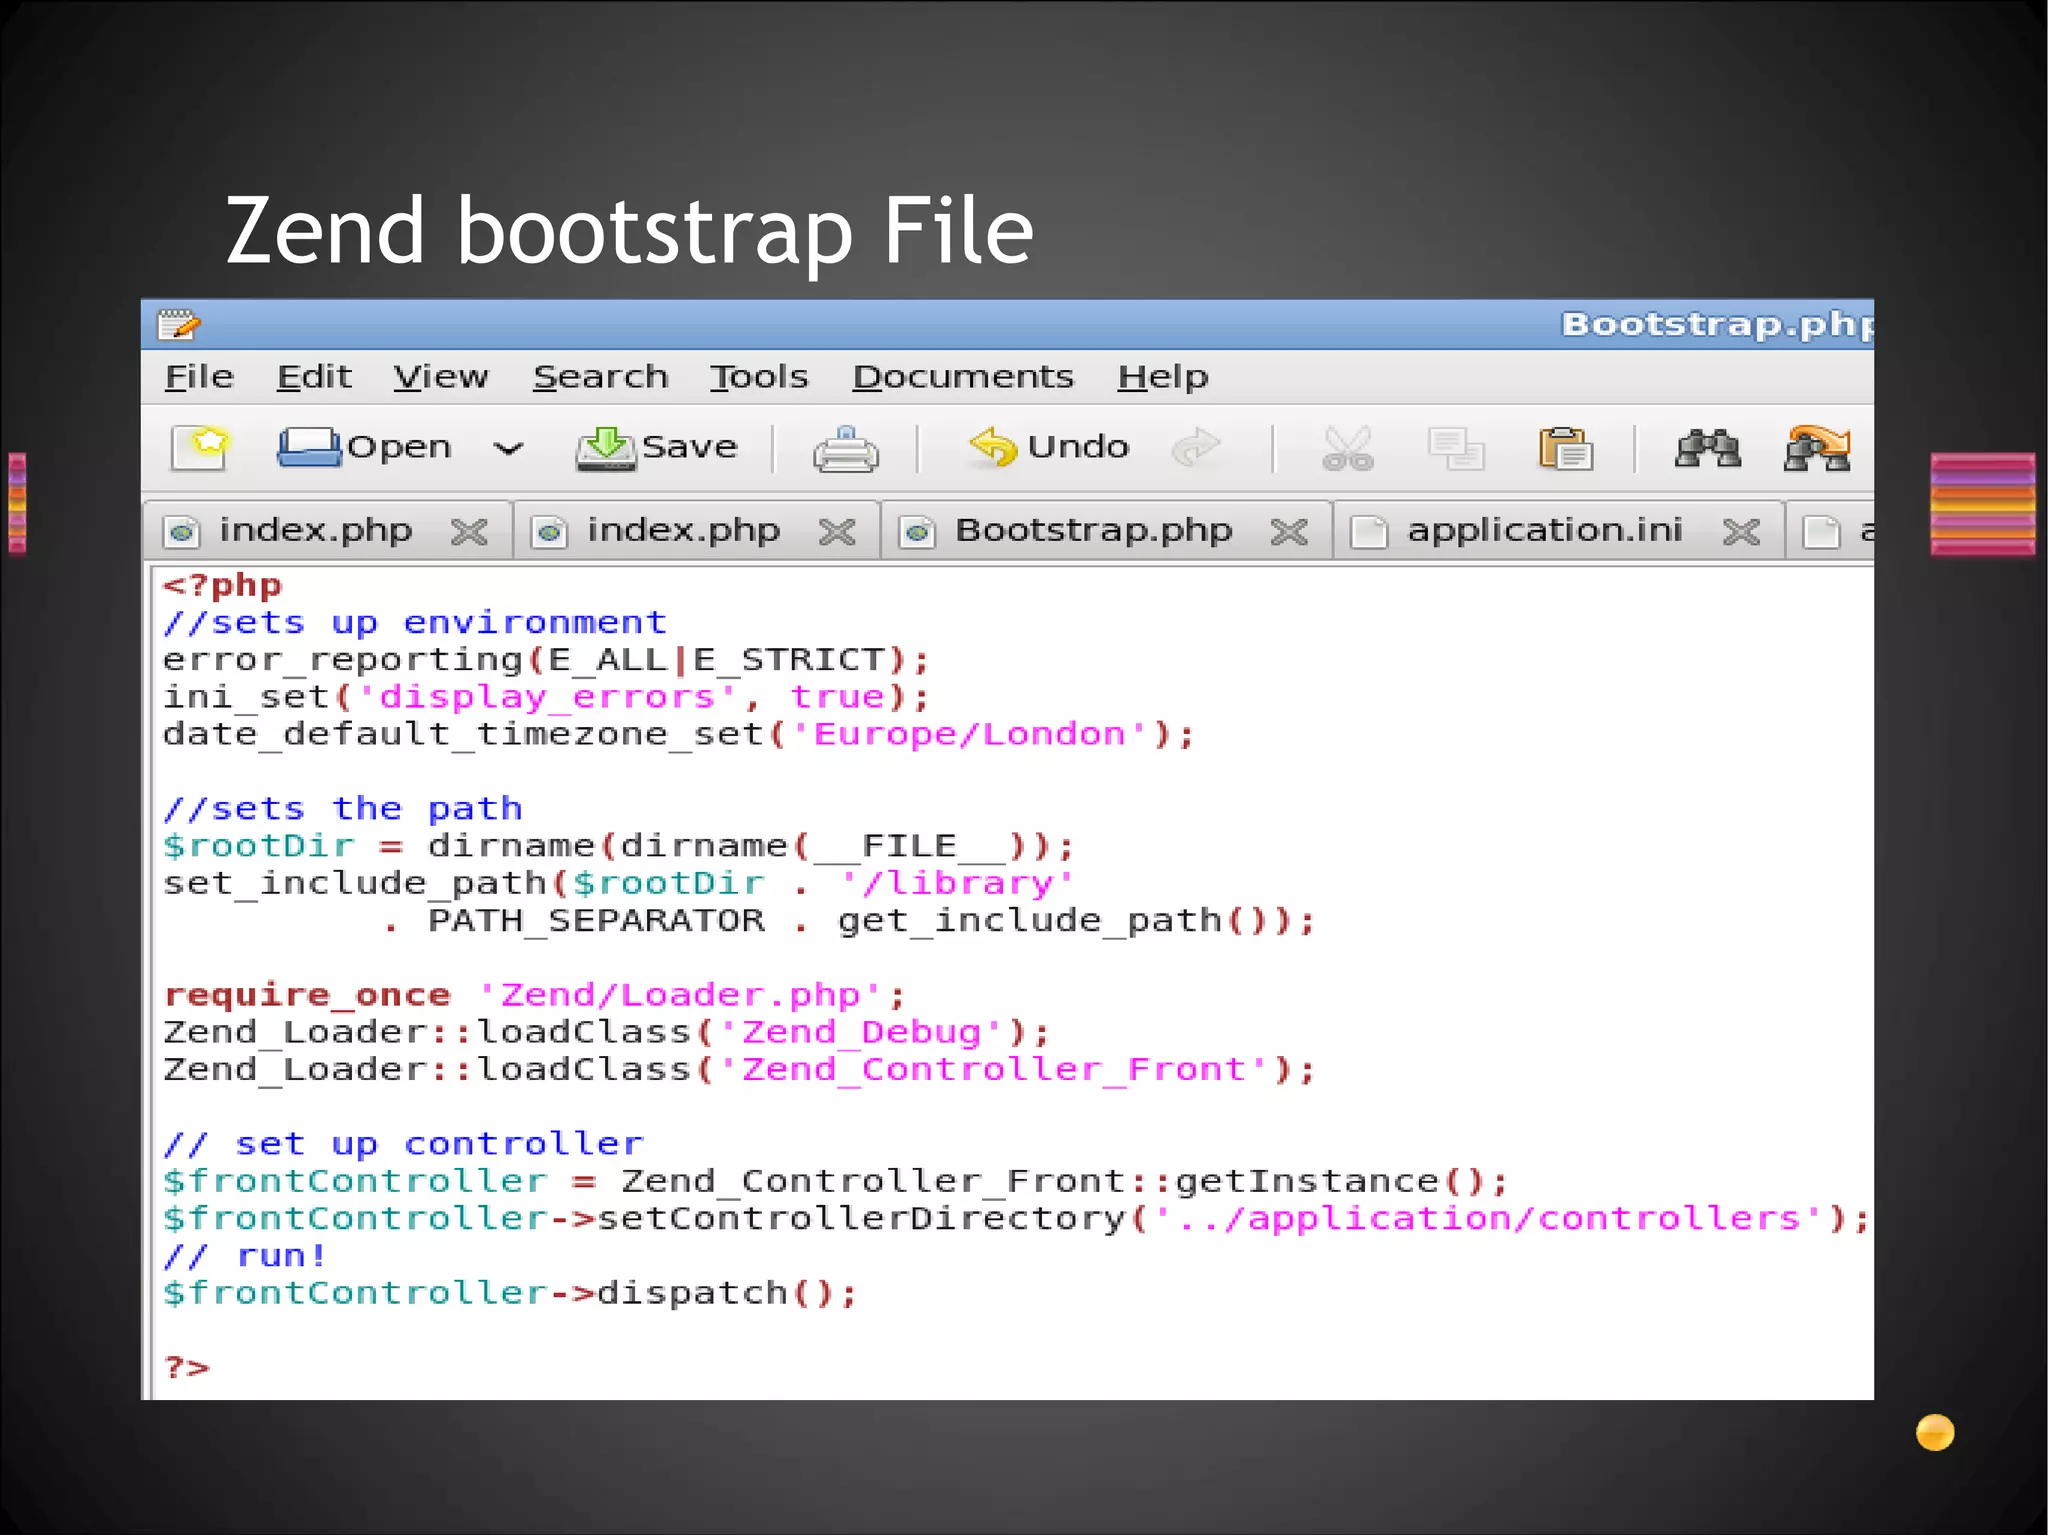This screenshot has height=1535, width=2048.
Task: Click the Print icon
Action: click(x=845, y=448)
